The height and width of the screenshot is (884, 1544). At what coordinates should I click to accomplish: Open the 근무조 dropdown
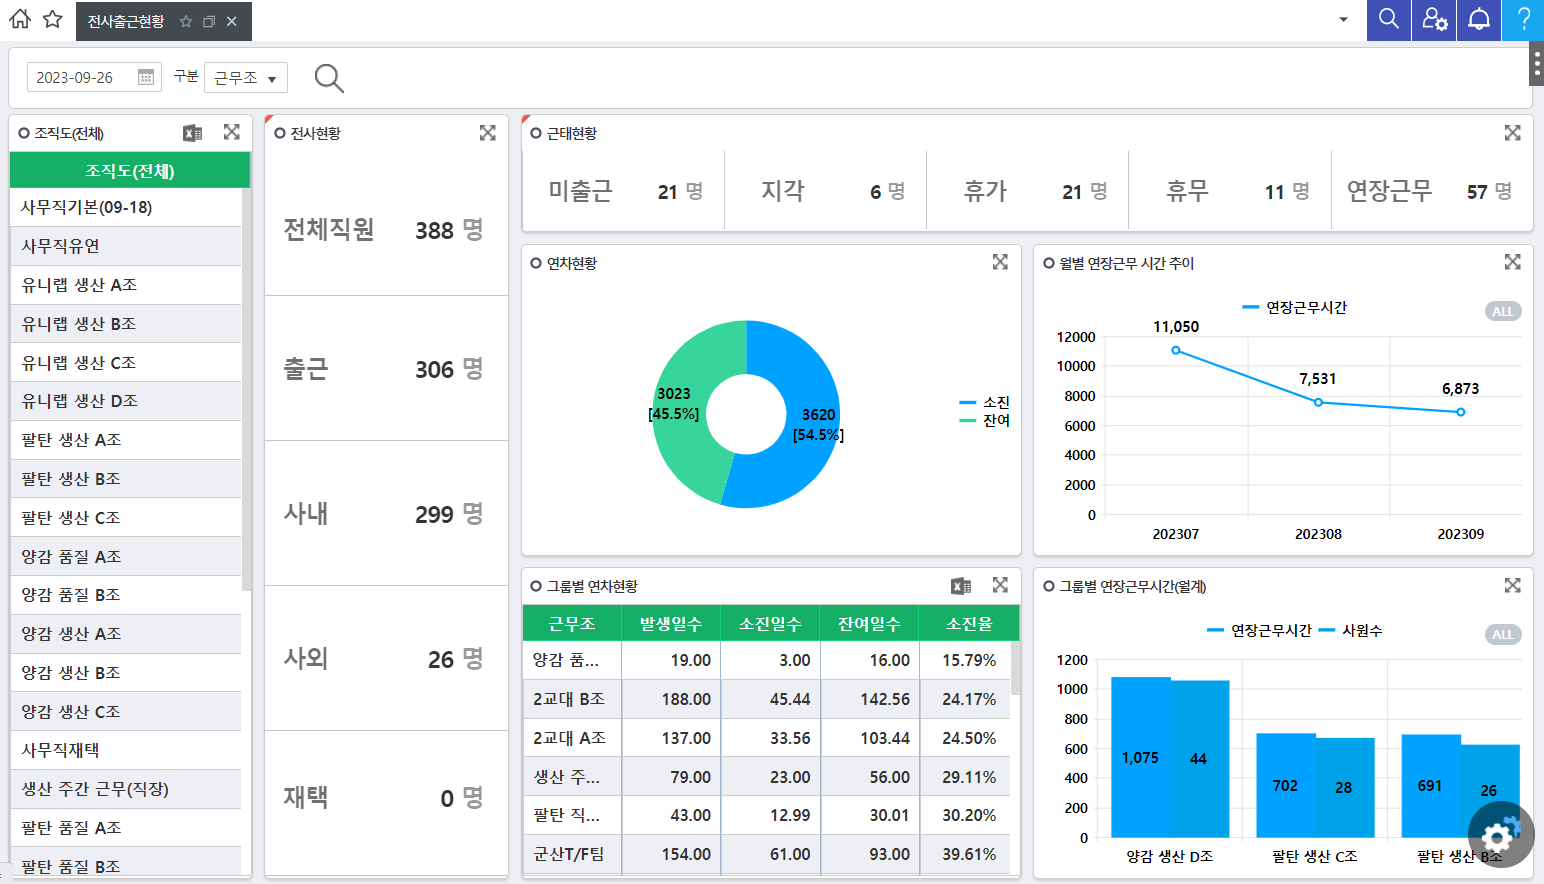coord(246,78)
